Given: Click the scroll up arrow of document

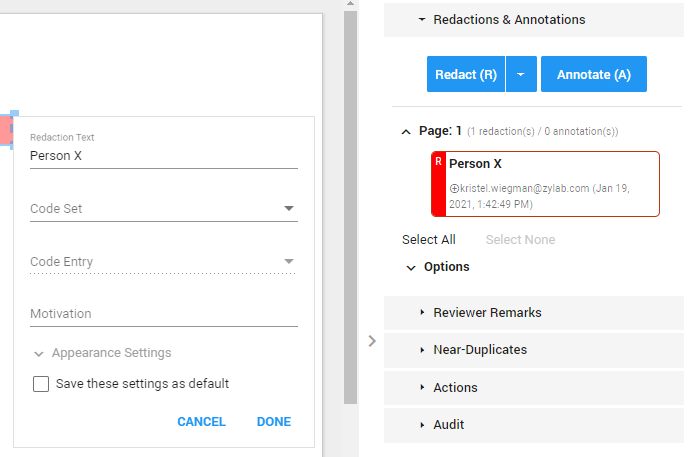Looking at the screenshot, I should pyautogui.click(x=350, y=4).
